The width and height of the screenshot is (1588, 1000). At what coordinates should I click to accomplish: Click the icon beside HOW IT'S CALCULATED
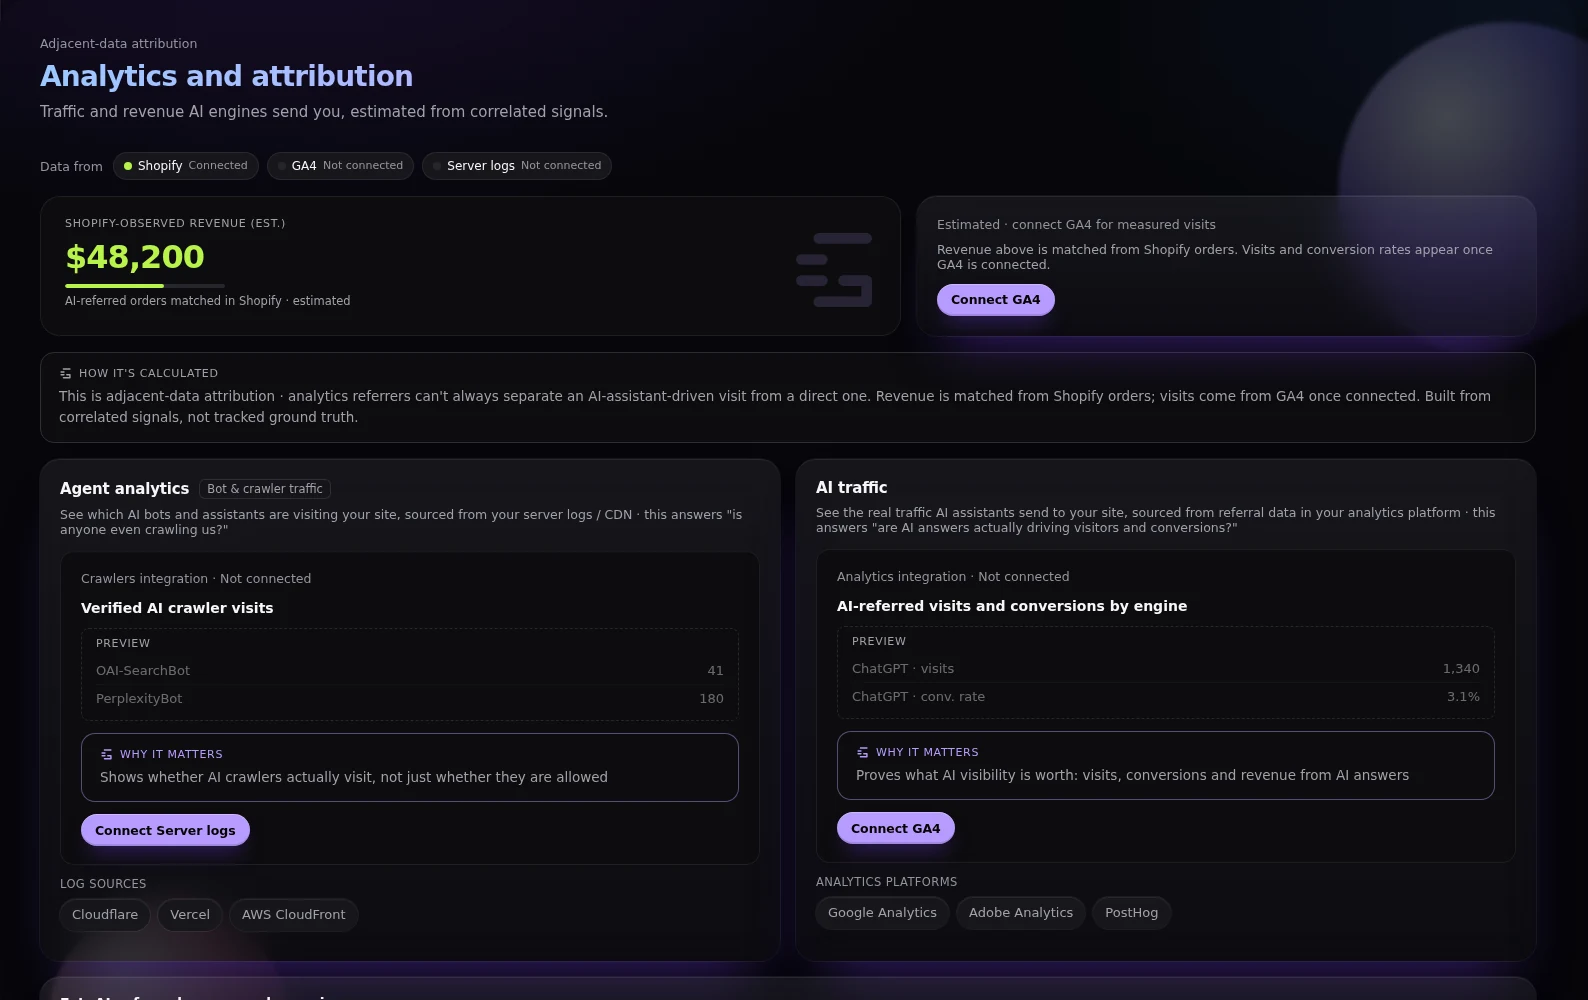click(66, 373)
